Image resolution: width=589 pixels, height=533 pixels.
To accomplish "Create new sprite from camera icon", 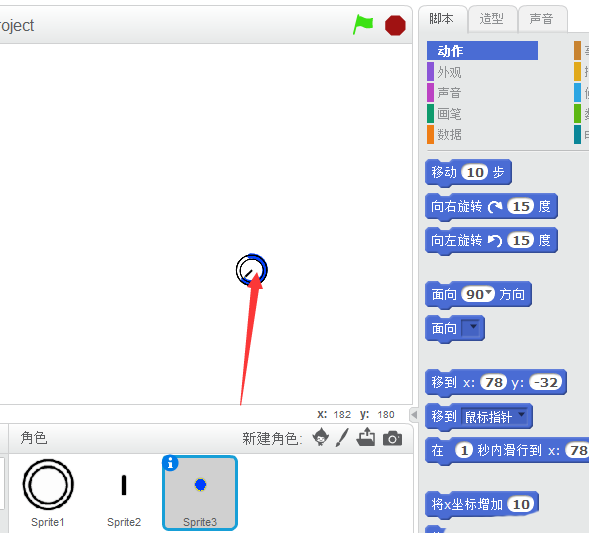I will pyautogui.click(x=392, y=438).
